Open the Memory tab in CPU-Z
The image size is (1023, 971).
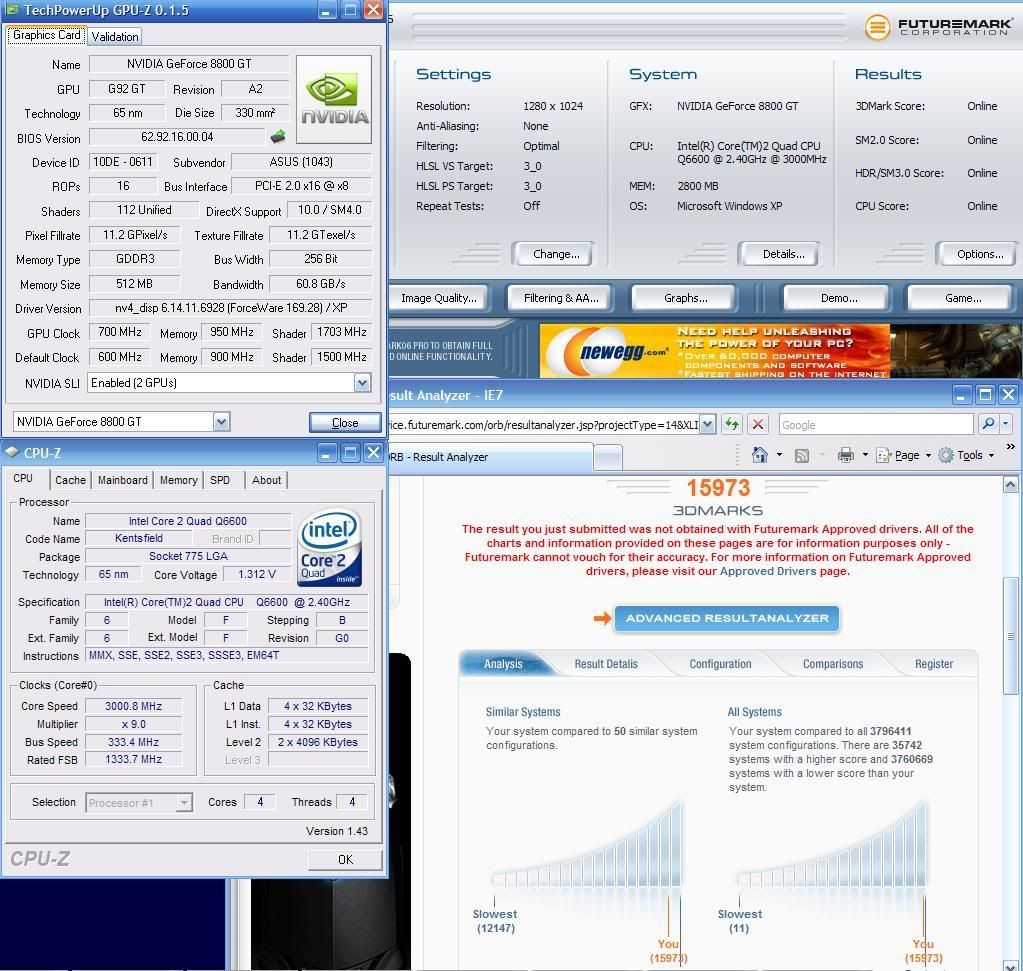[x=179, y=480]
